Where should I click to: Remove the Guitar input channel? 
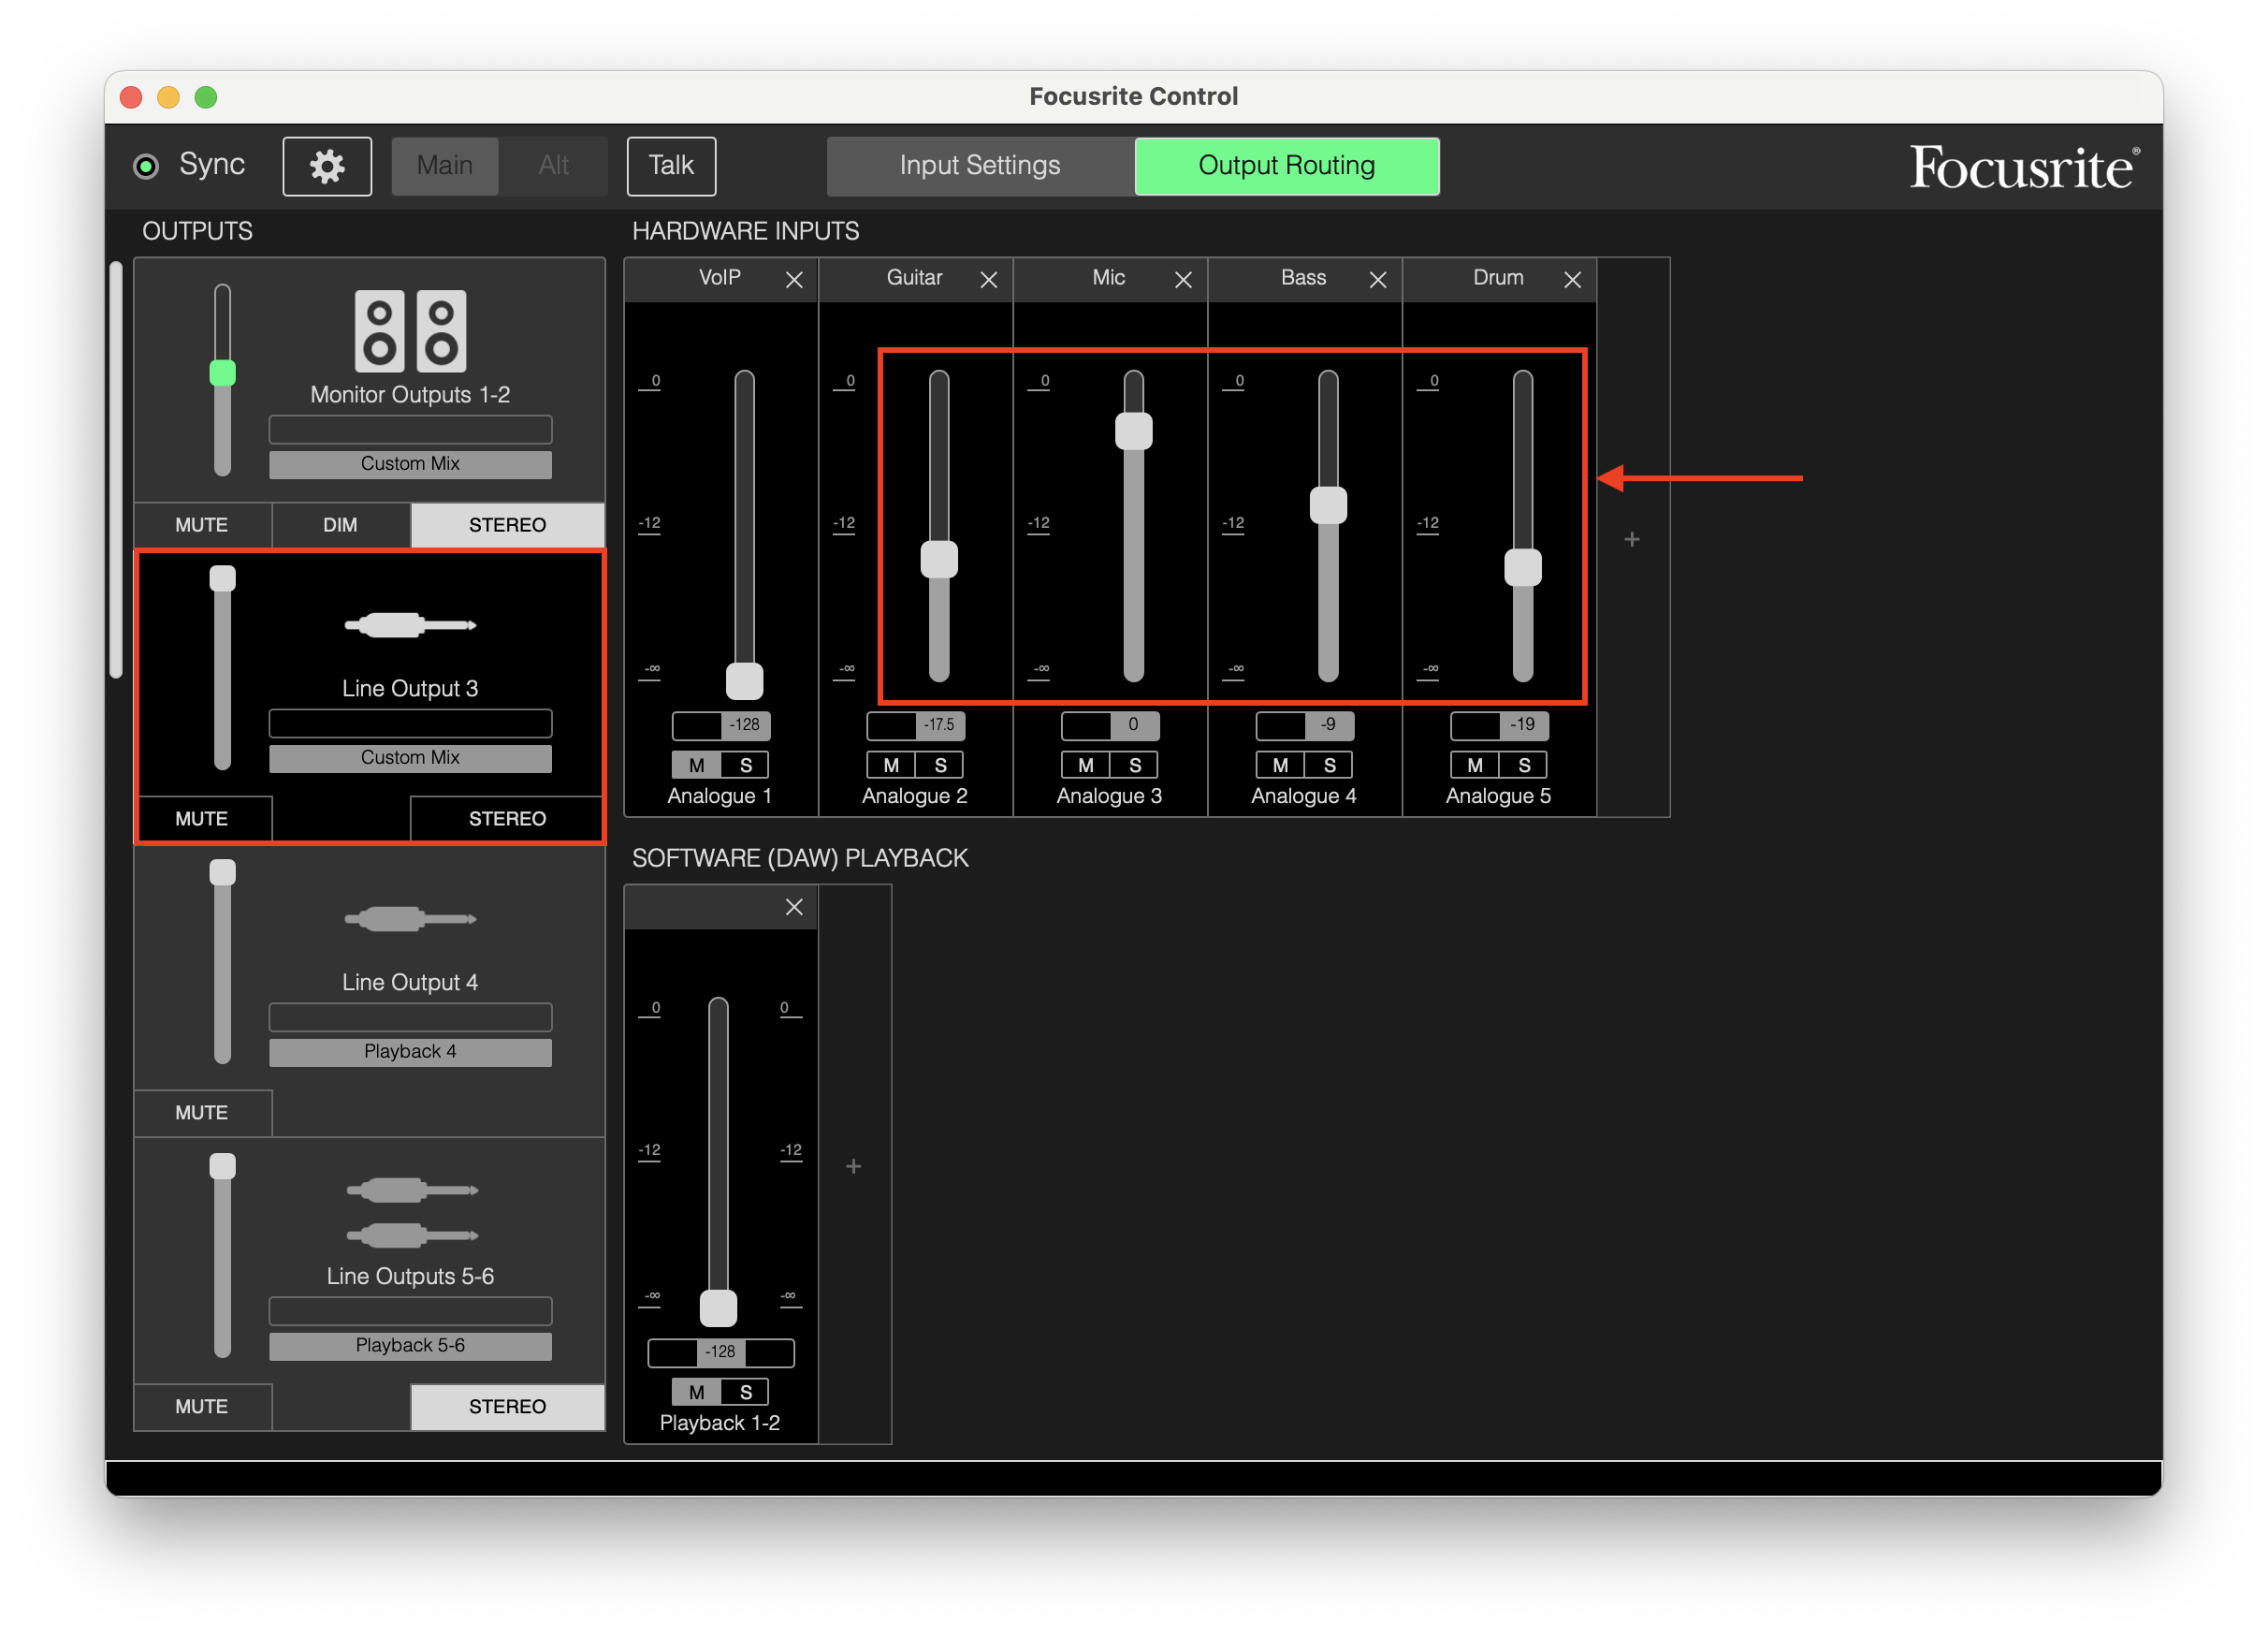[988, 280]
